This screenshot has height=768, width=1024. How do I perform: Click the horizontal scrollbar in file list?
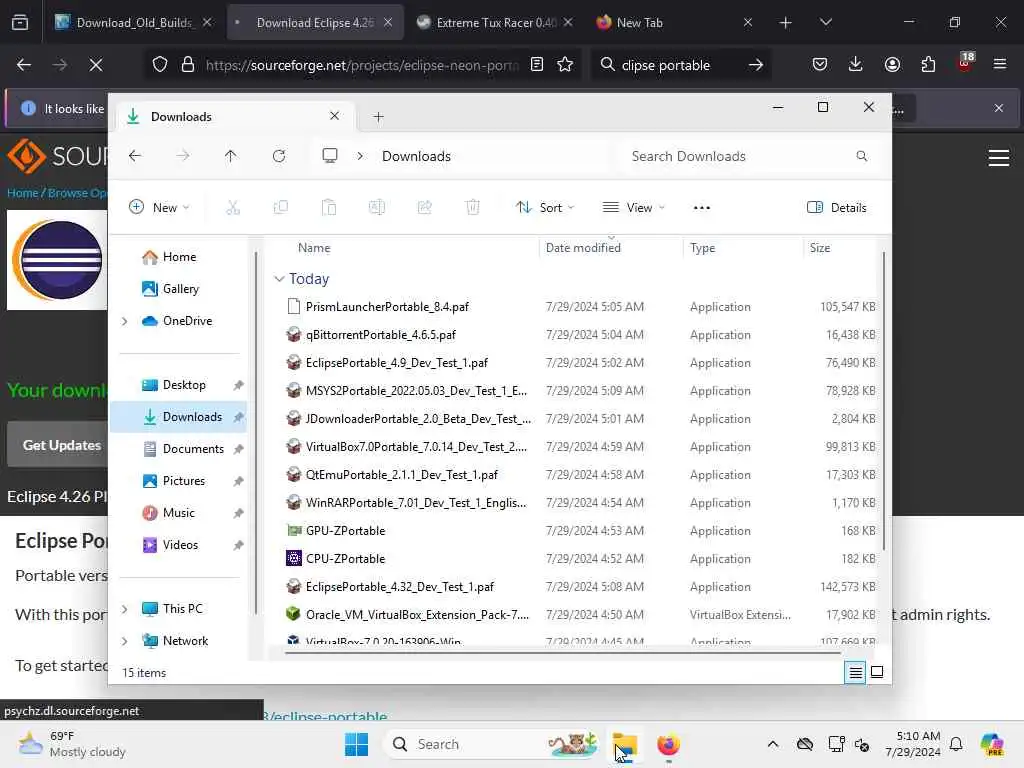pos(562,652)
